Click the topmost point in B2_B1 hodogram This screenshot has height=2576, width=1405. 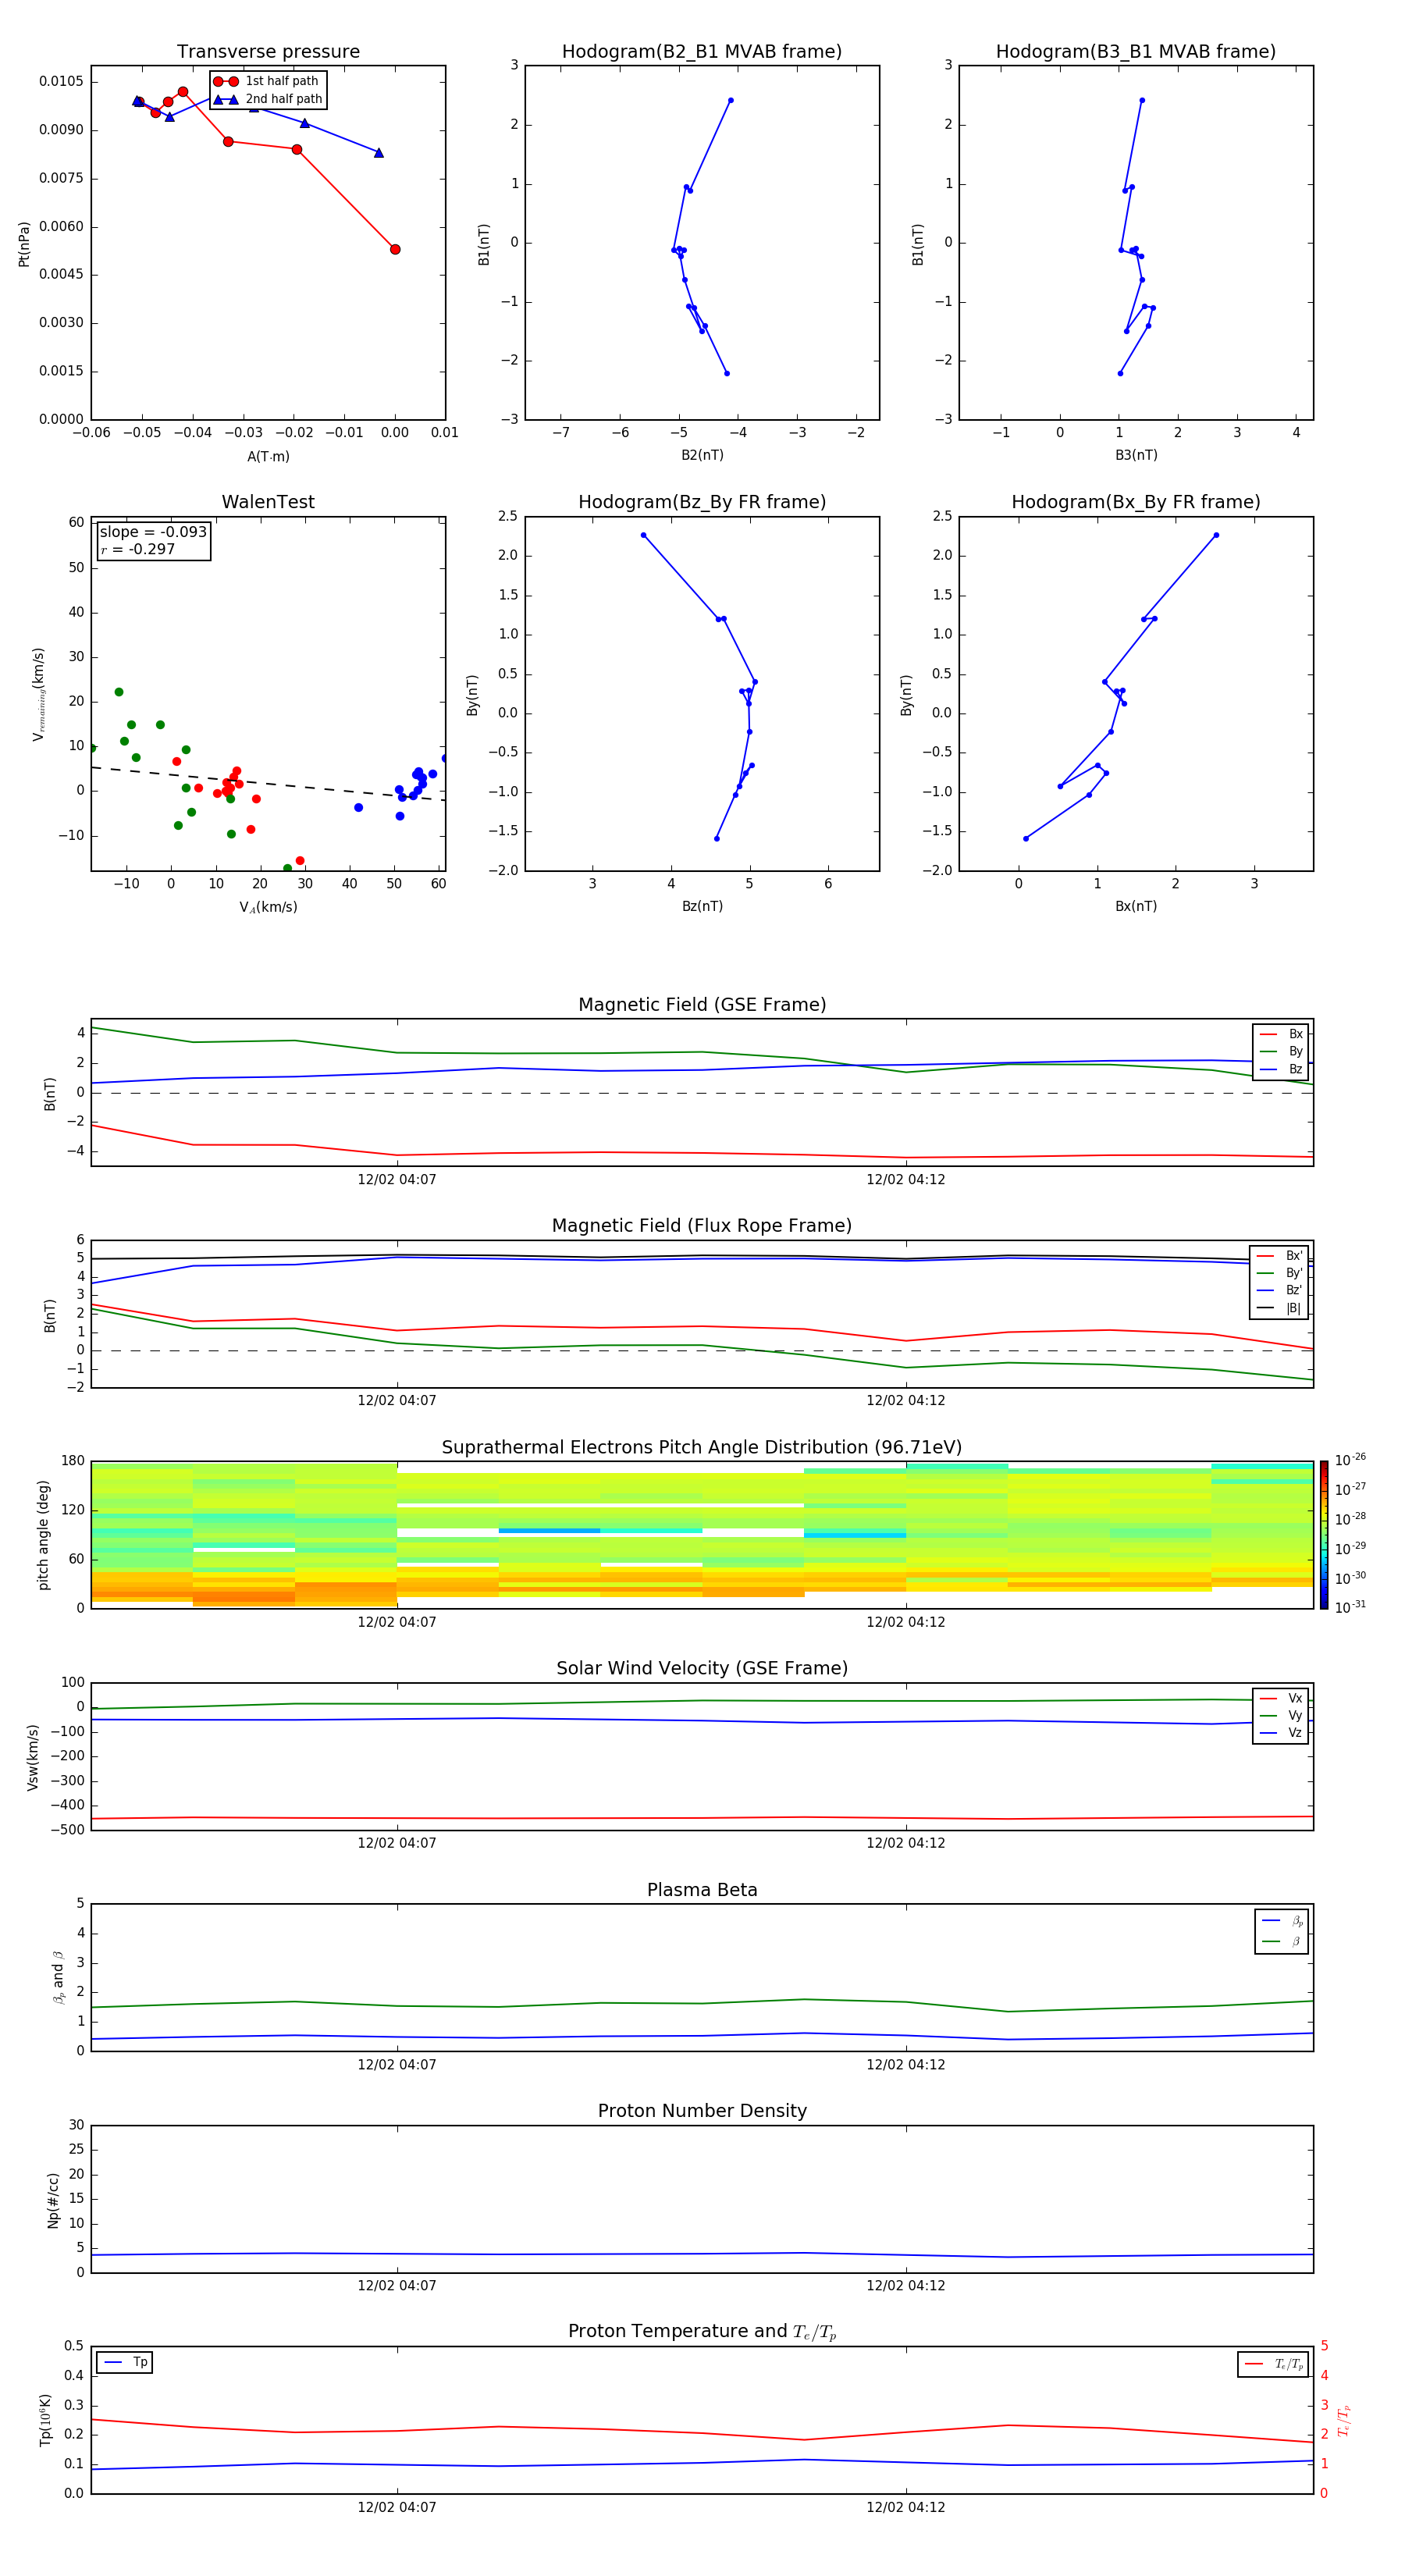[731, 100]
